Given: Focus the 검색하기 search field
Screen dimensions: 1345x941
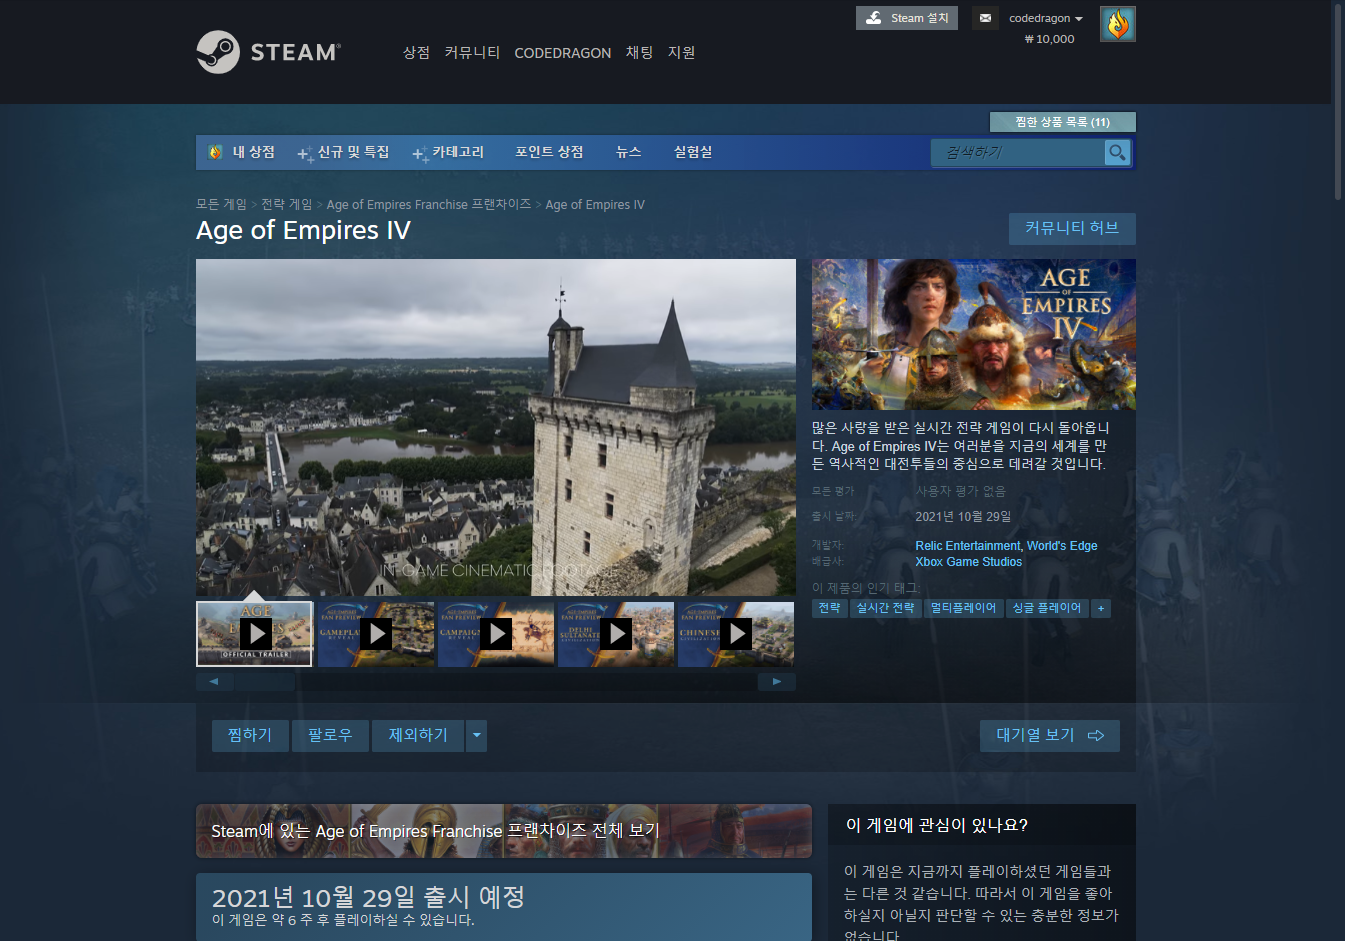Looking at the screenshot, I should tap(1018, 152).
